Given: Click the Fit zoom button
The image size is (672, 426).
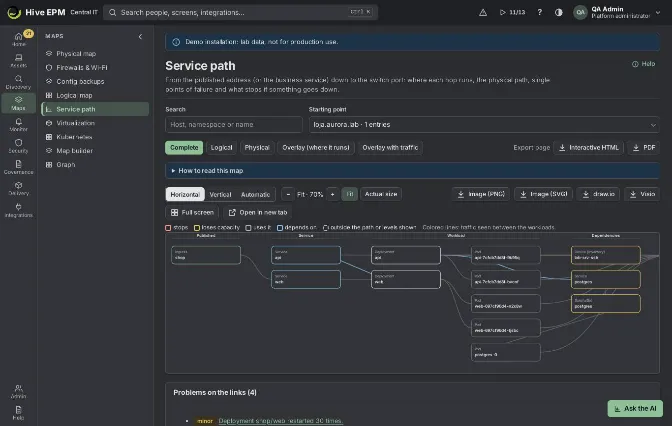Looking at the screenshot, I should (349, 194).
